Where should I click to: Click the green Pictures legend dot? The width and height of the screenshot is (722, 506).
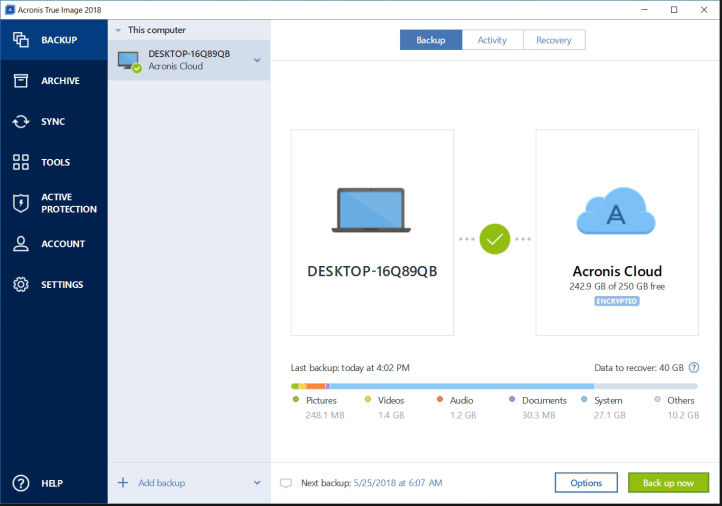(296, 399)
